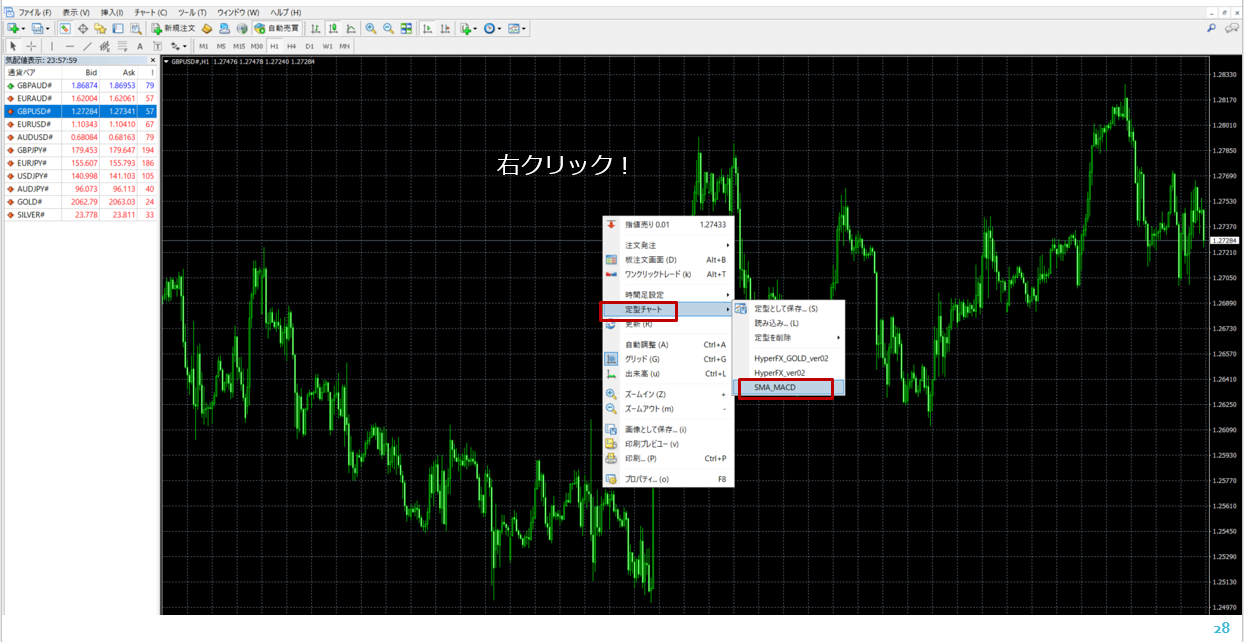Switch chart to candlestick display icon
The height and width of the screenshot is (642, 1244).
pos(333,29)
